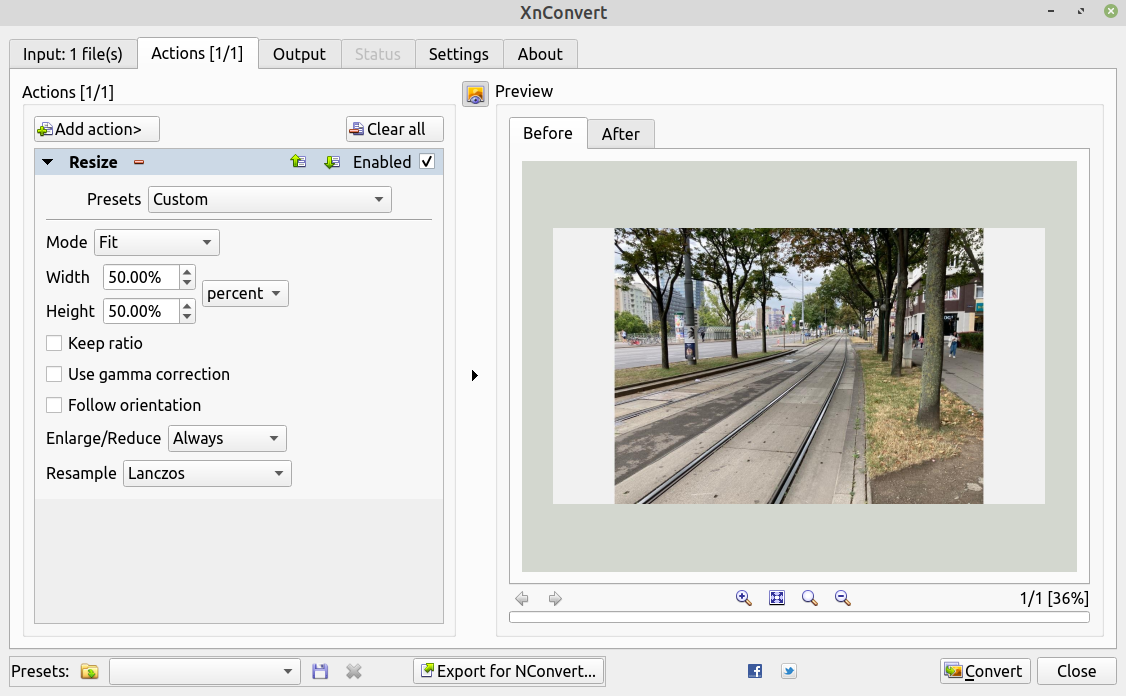Viewport: 1126px width, 696px height.
Task: Move Resize action up with arrow icon
Action: (298, 162)
